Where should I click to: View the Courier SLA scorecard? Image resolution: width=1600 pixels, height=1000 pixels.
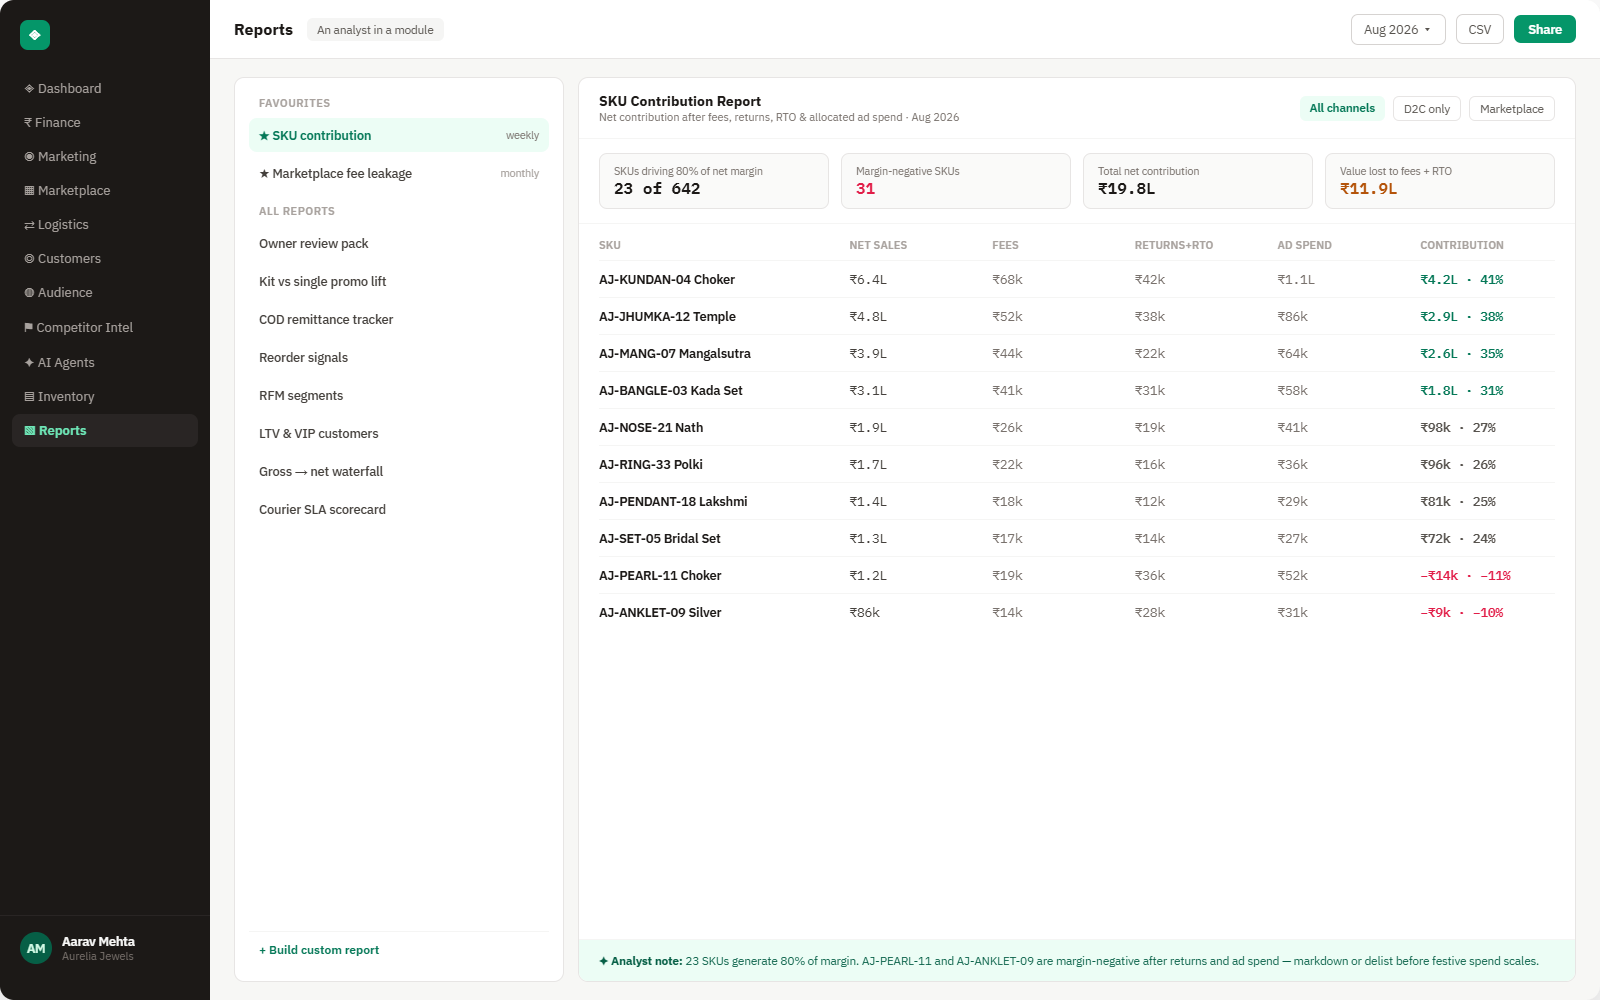pyautogui.click(x=399, y=509)
